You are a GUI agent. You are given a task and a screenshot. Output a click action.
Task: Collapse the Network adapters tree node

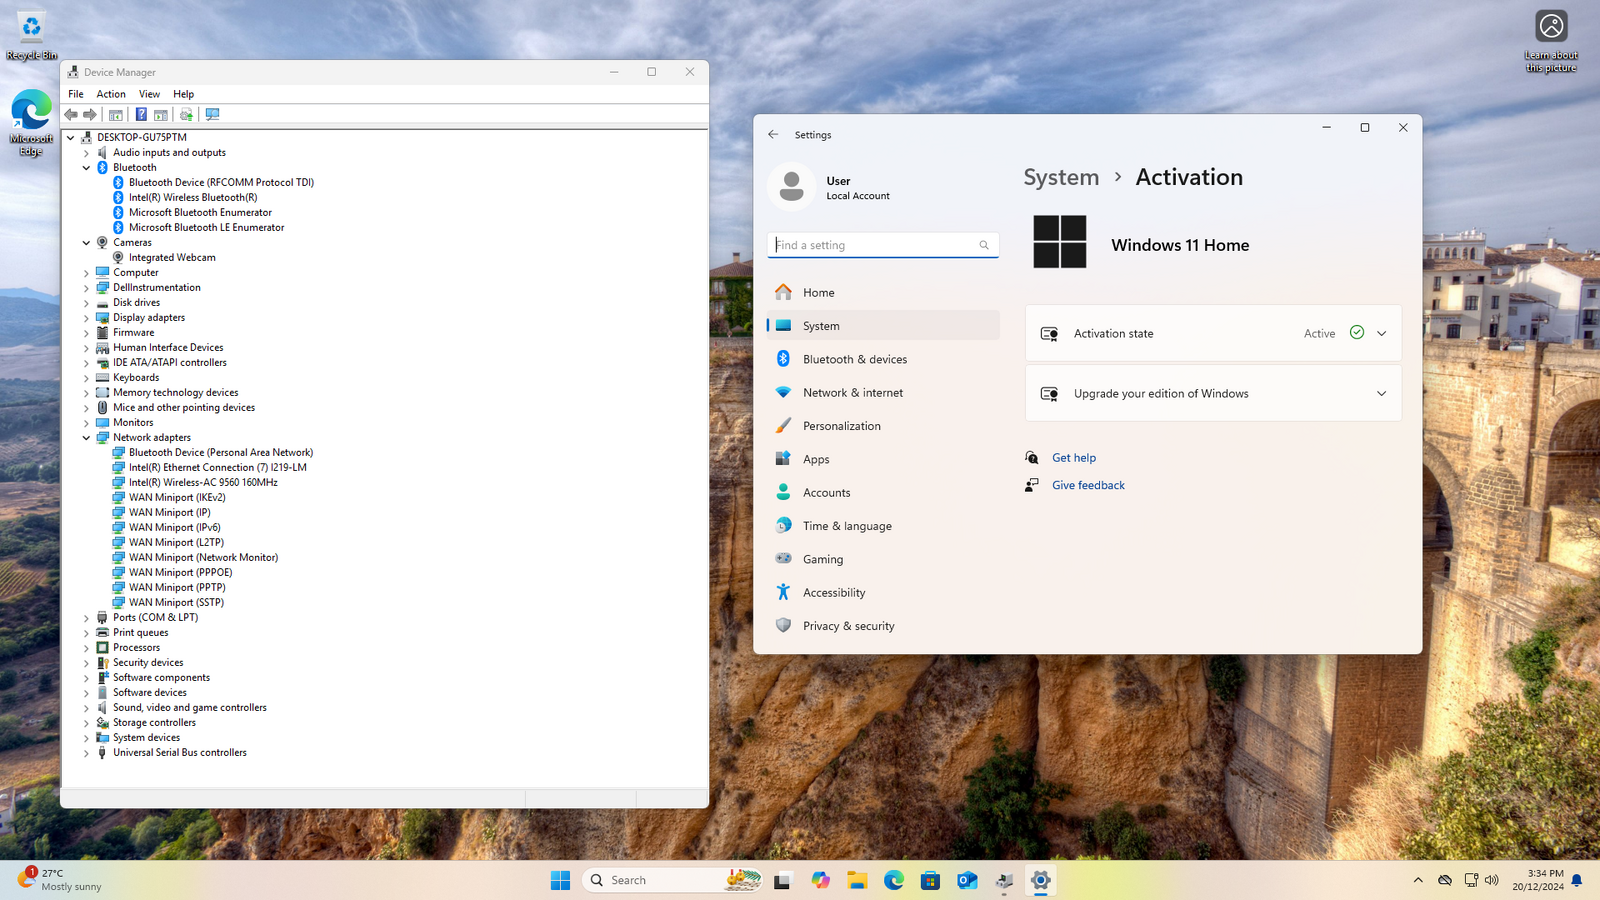point(86,438)
